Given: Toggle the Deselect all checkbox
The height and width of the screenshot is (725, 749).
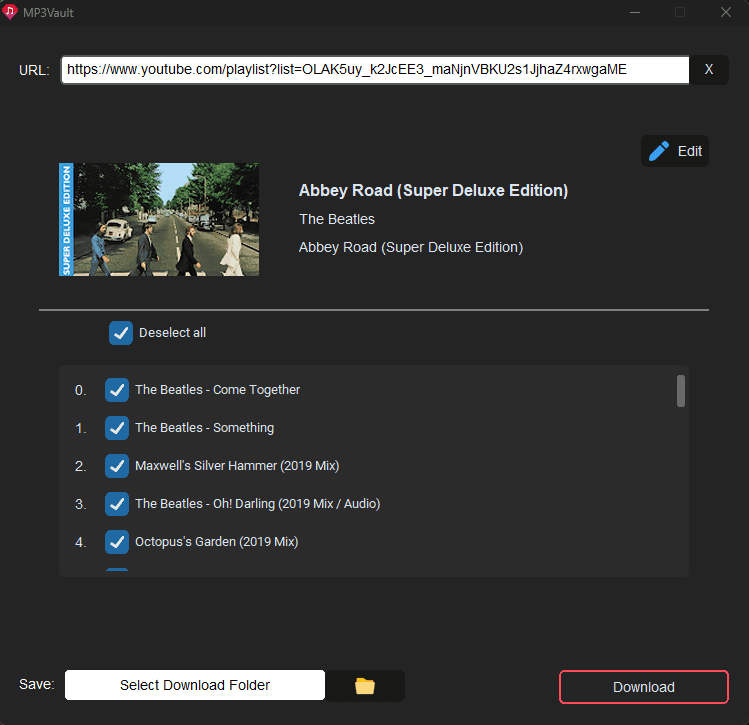Looking at the screenshot, I should 121,333.
